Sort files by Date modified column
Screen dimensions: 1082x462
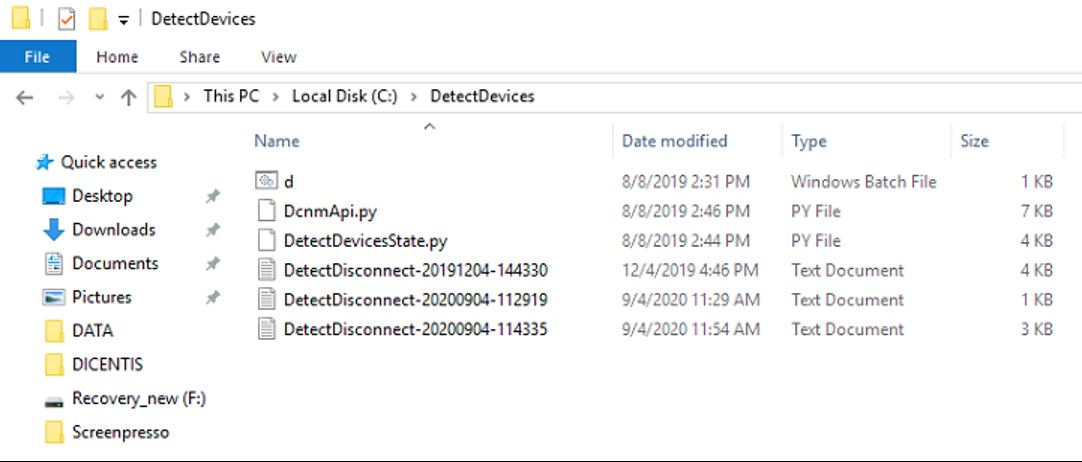tap(674, 141)
